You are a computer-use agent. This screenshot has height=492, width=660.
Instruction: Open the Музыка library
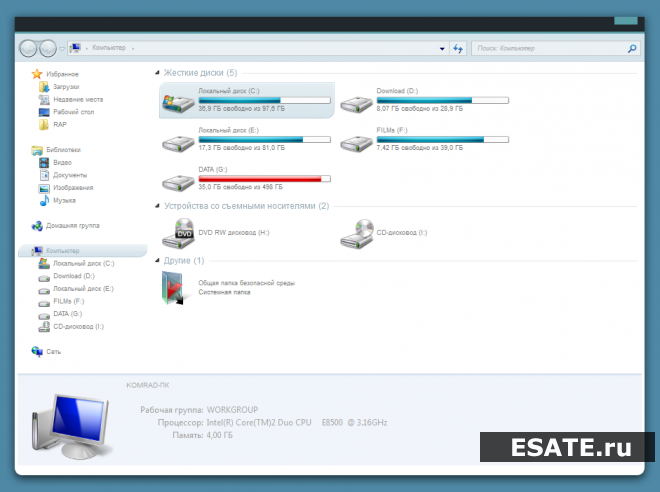(64, 200)
